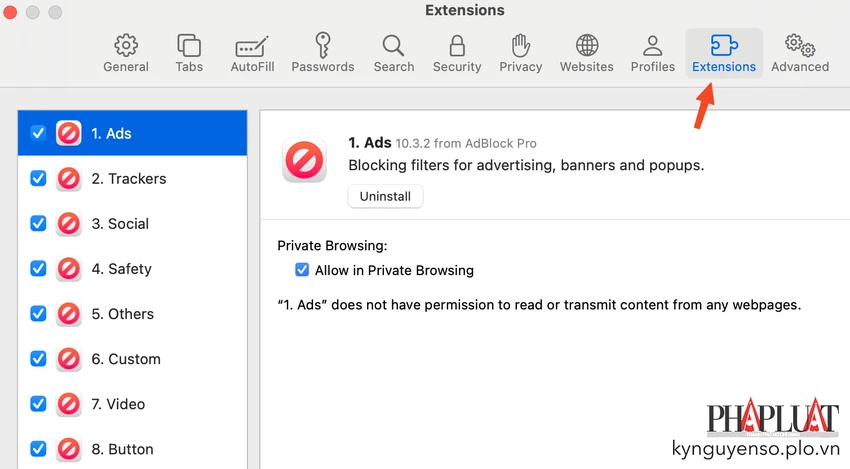Click the Uninstall button
Viewport: 850px width, 469px height.
[x=385, y=196]
